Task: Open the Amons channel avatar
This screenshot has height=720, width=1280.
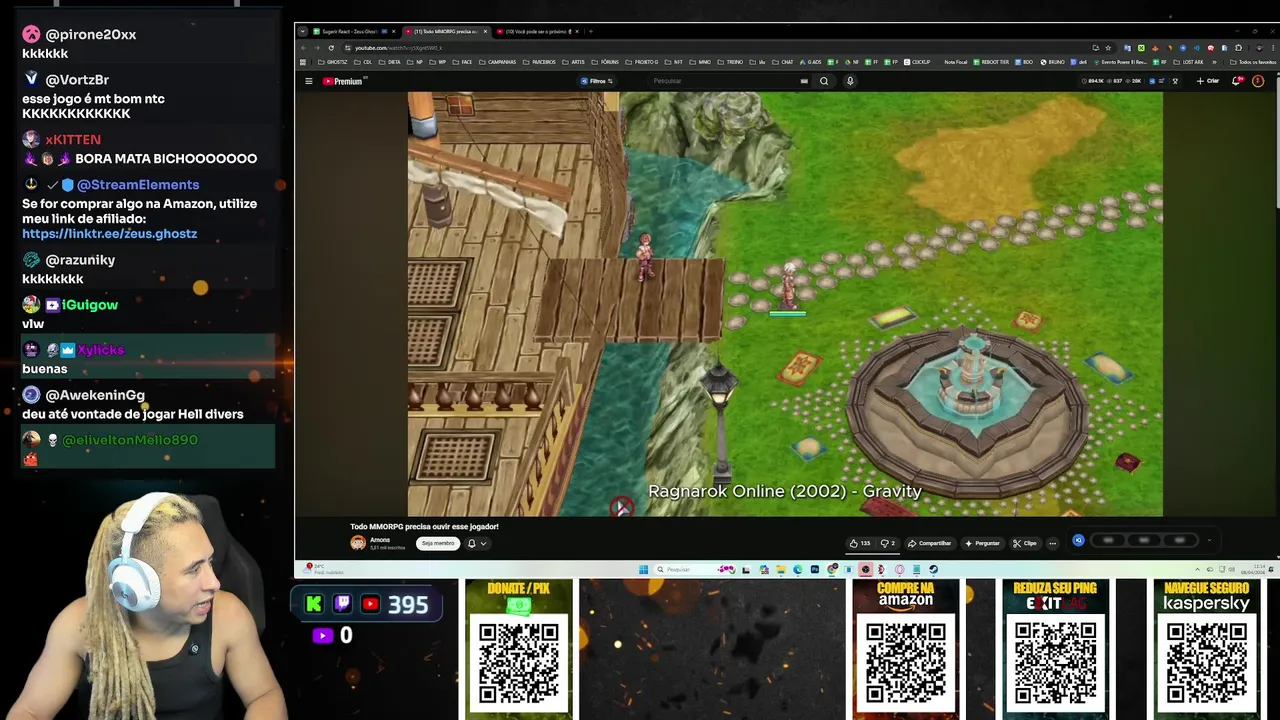Action: pyautogui.click(x=358, y=543)
